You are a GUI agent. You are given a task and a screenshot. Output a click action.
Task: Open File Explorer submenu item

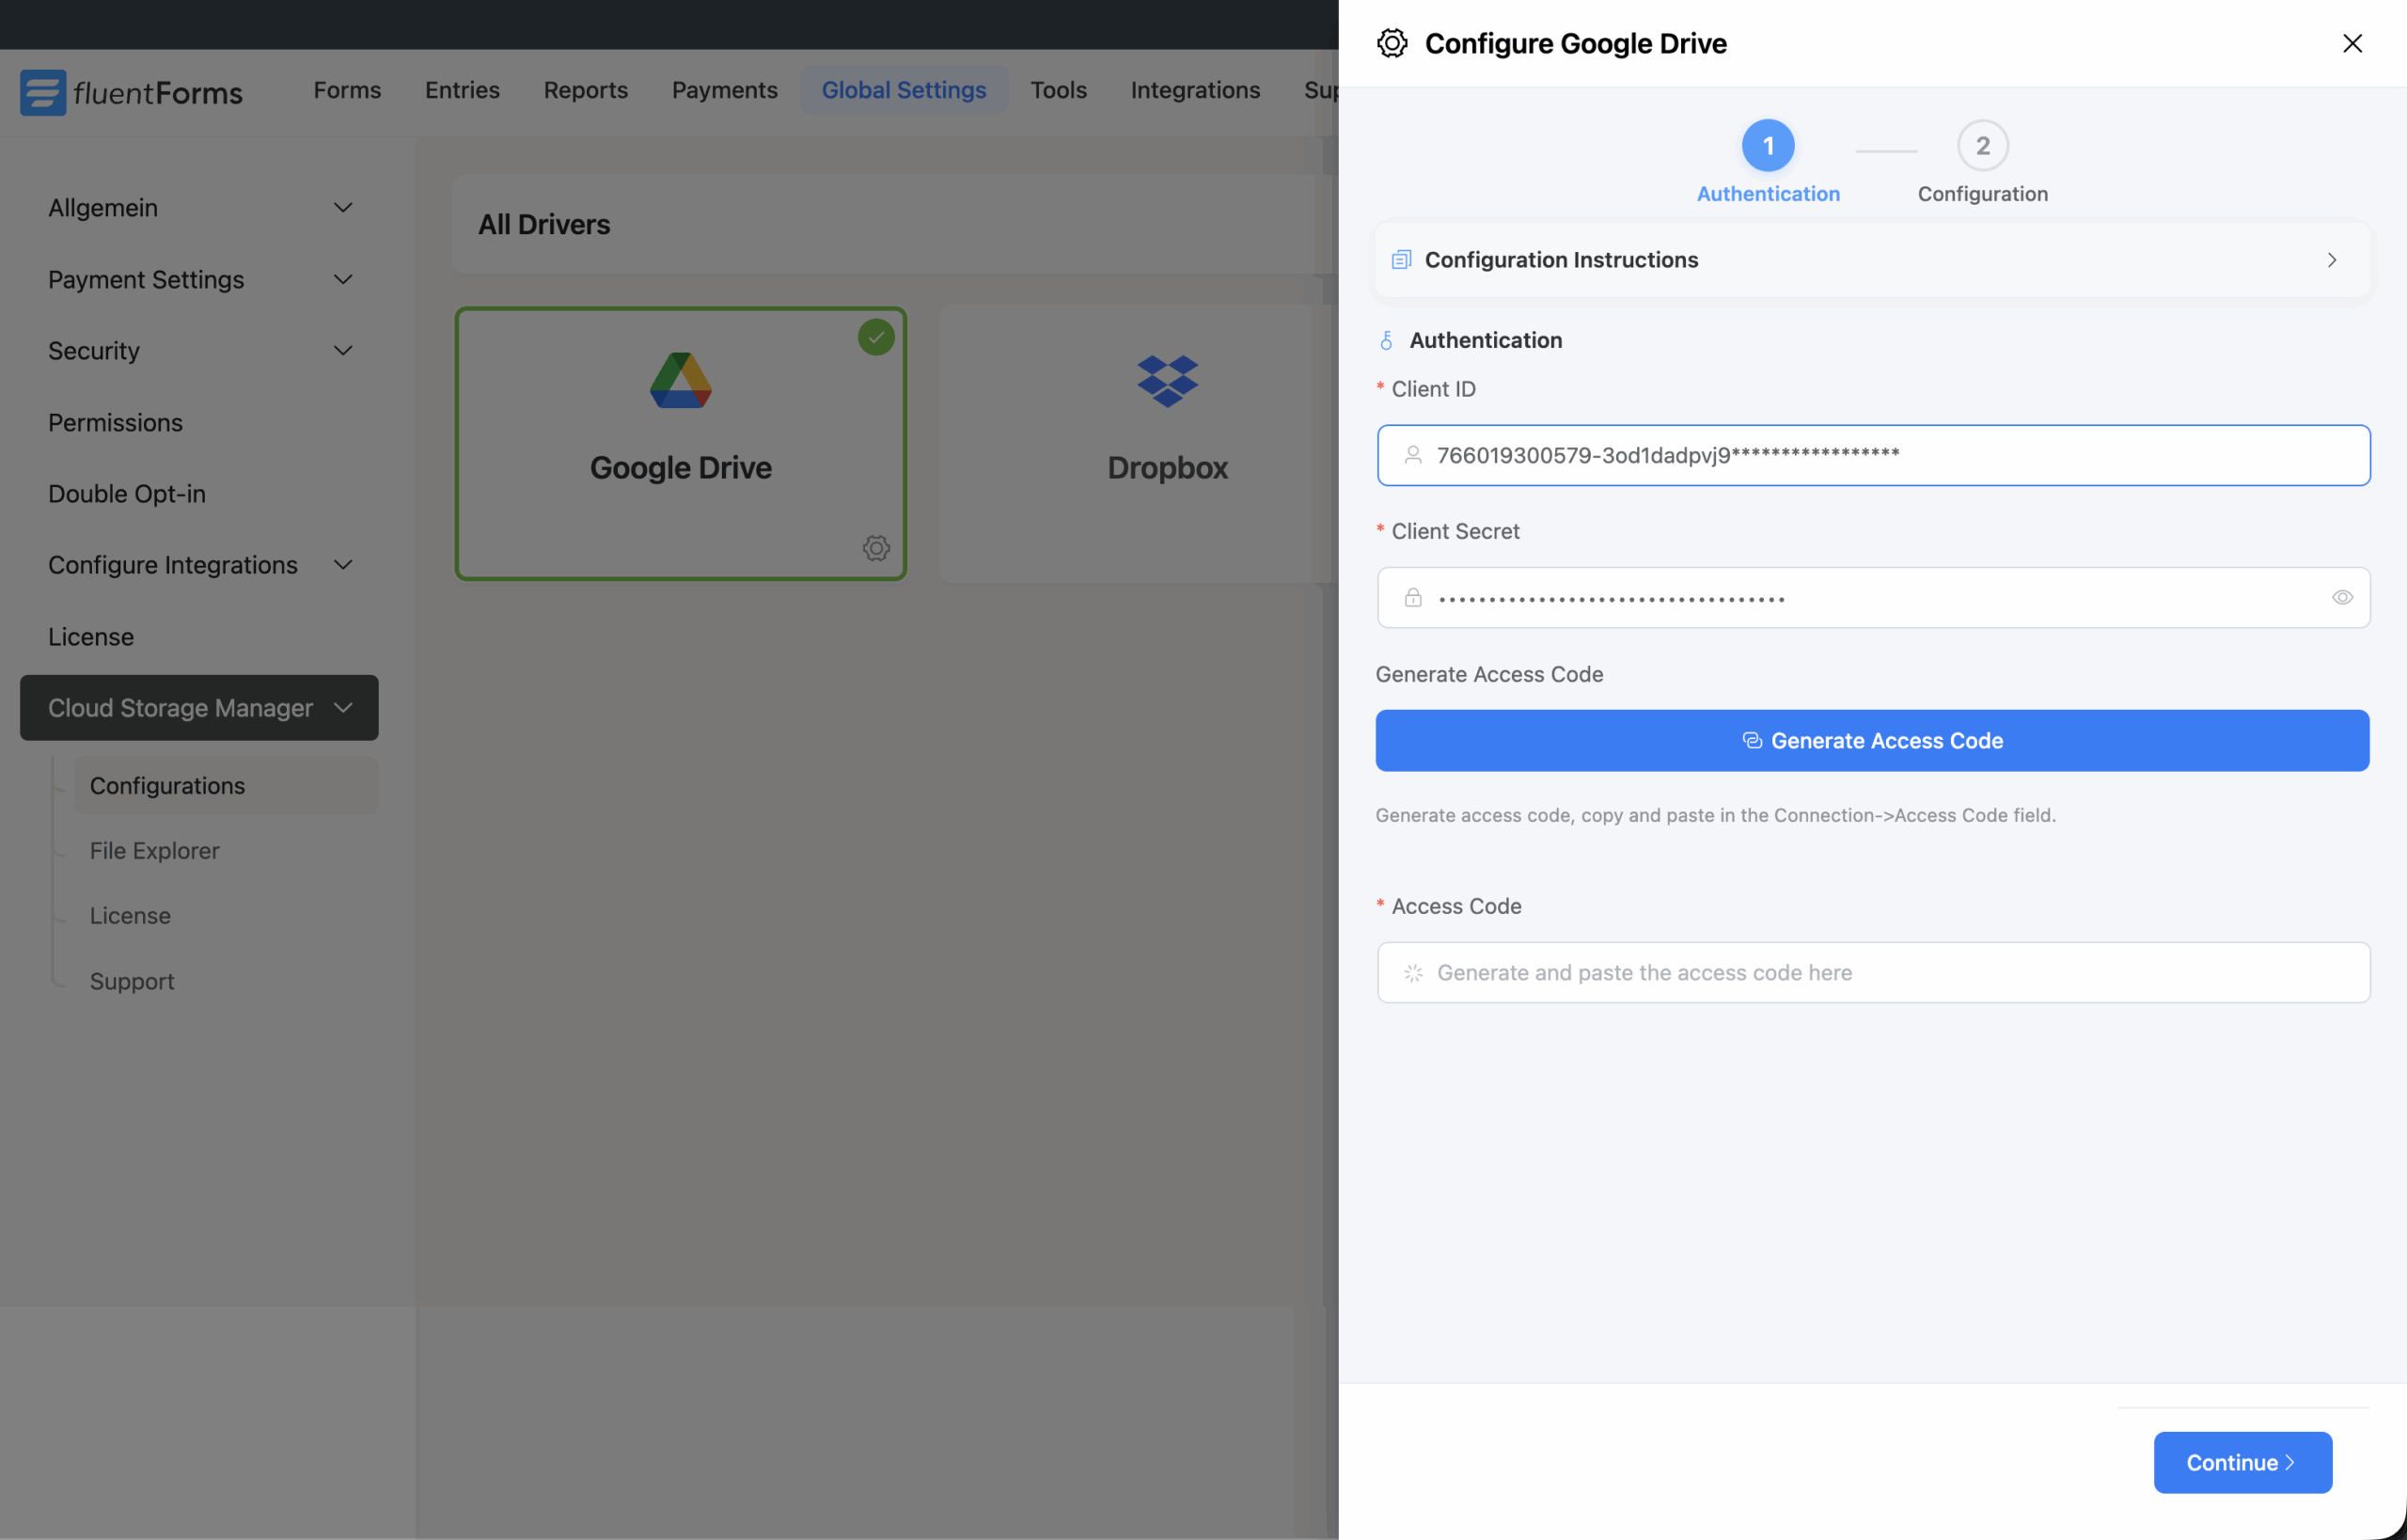[x=155, y=850]
